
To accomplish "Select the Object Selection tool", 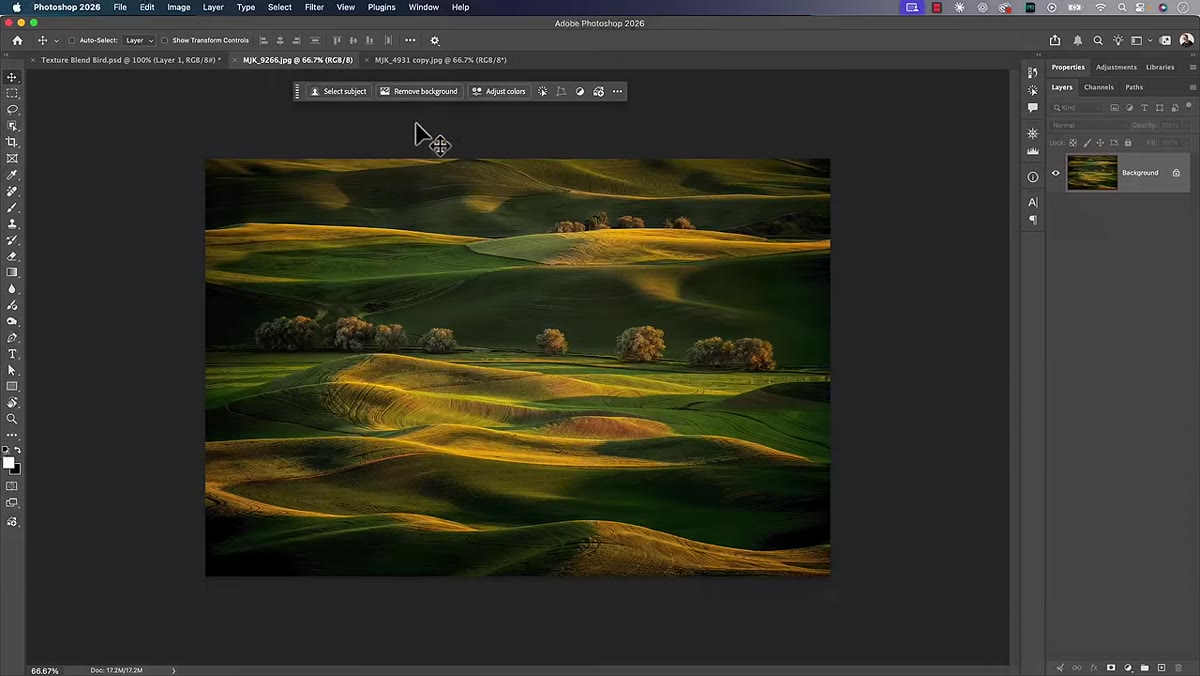I will click(x=12, y=126).
